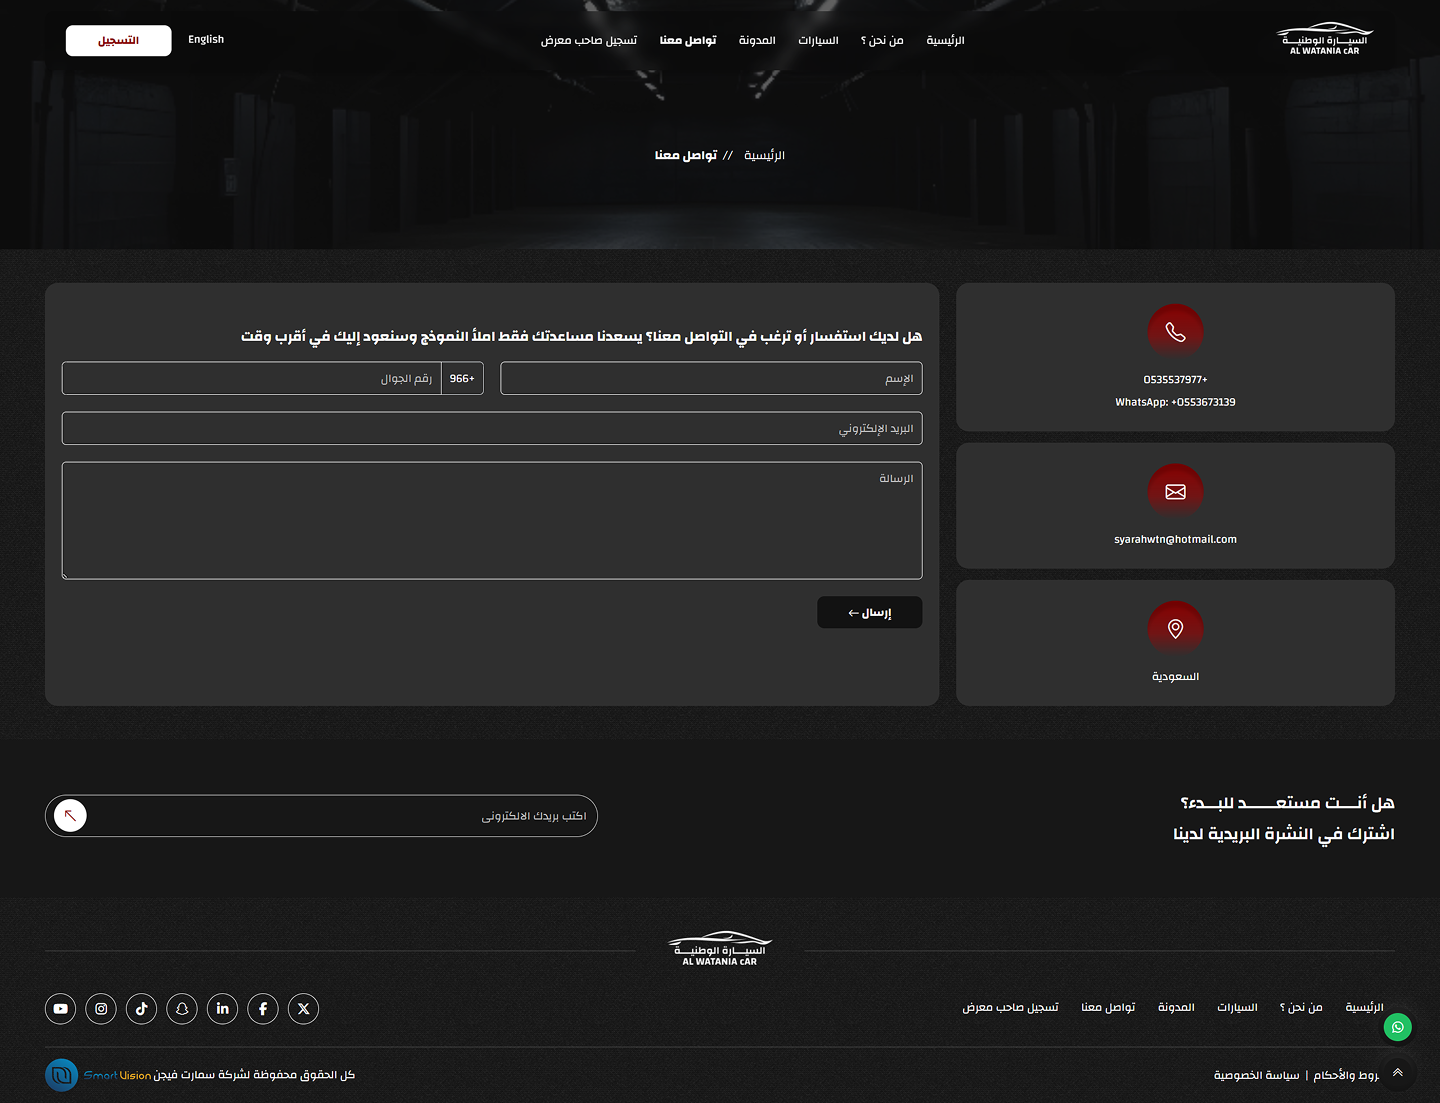Open the السيارات menu item in header
The width and height of the screenshot is (1440, 1103).
coord(818,41)
